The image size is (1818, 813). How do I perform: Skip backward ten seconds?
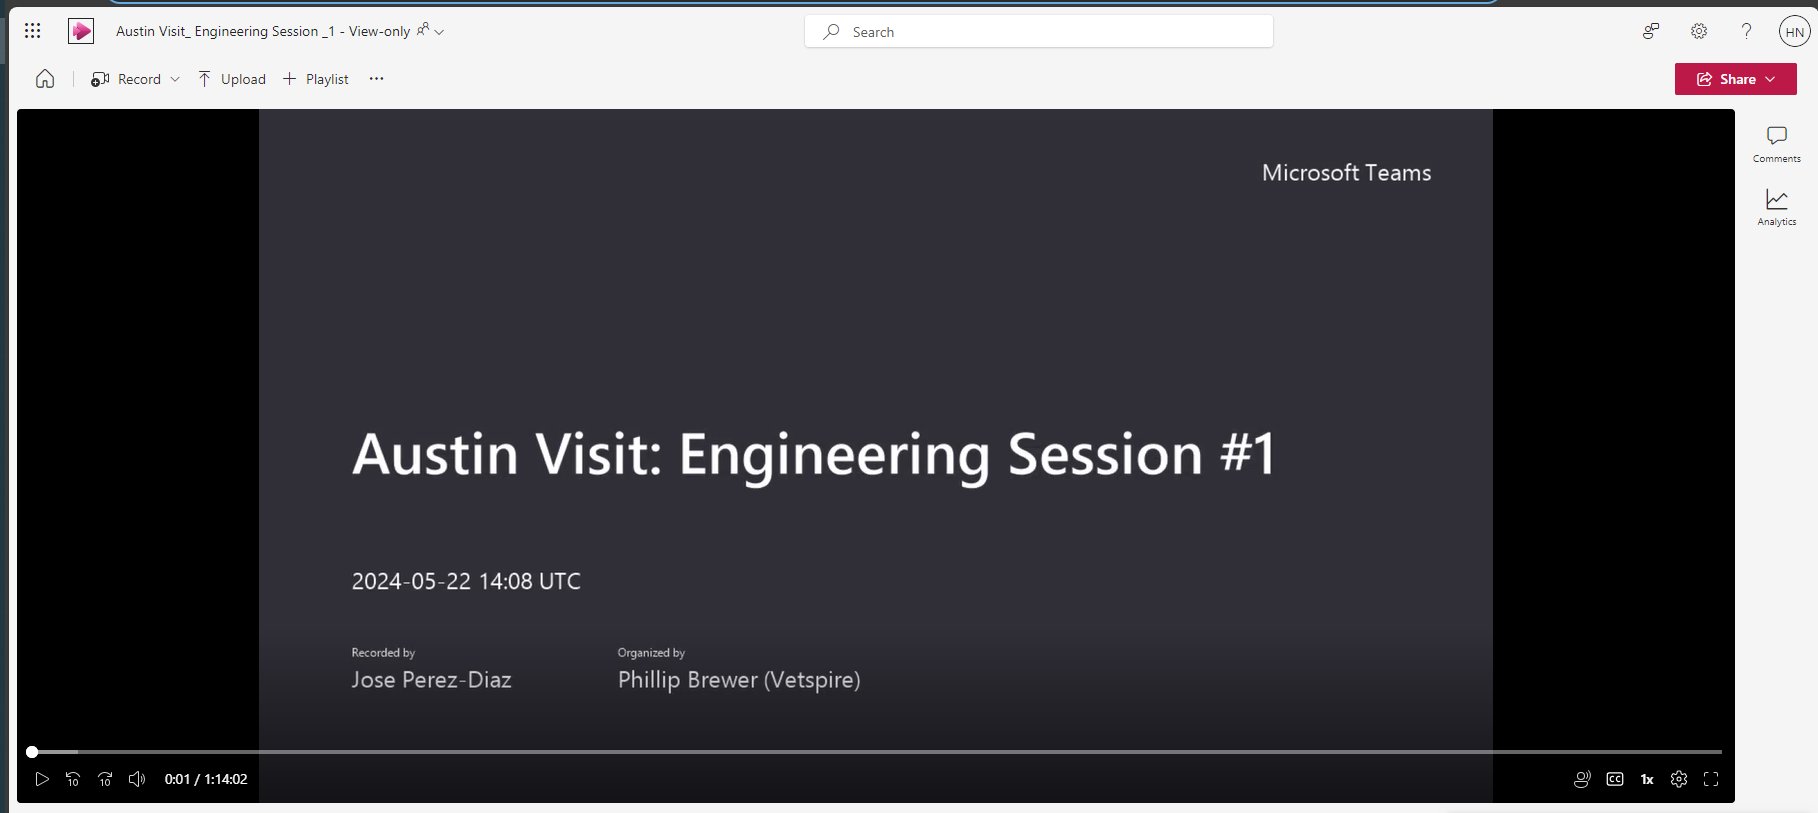[x=73, y=779]
